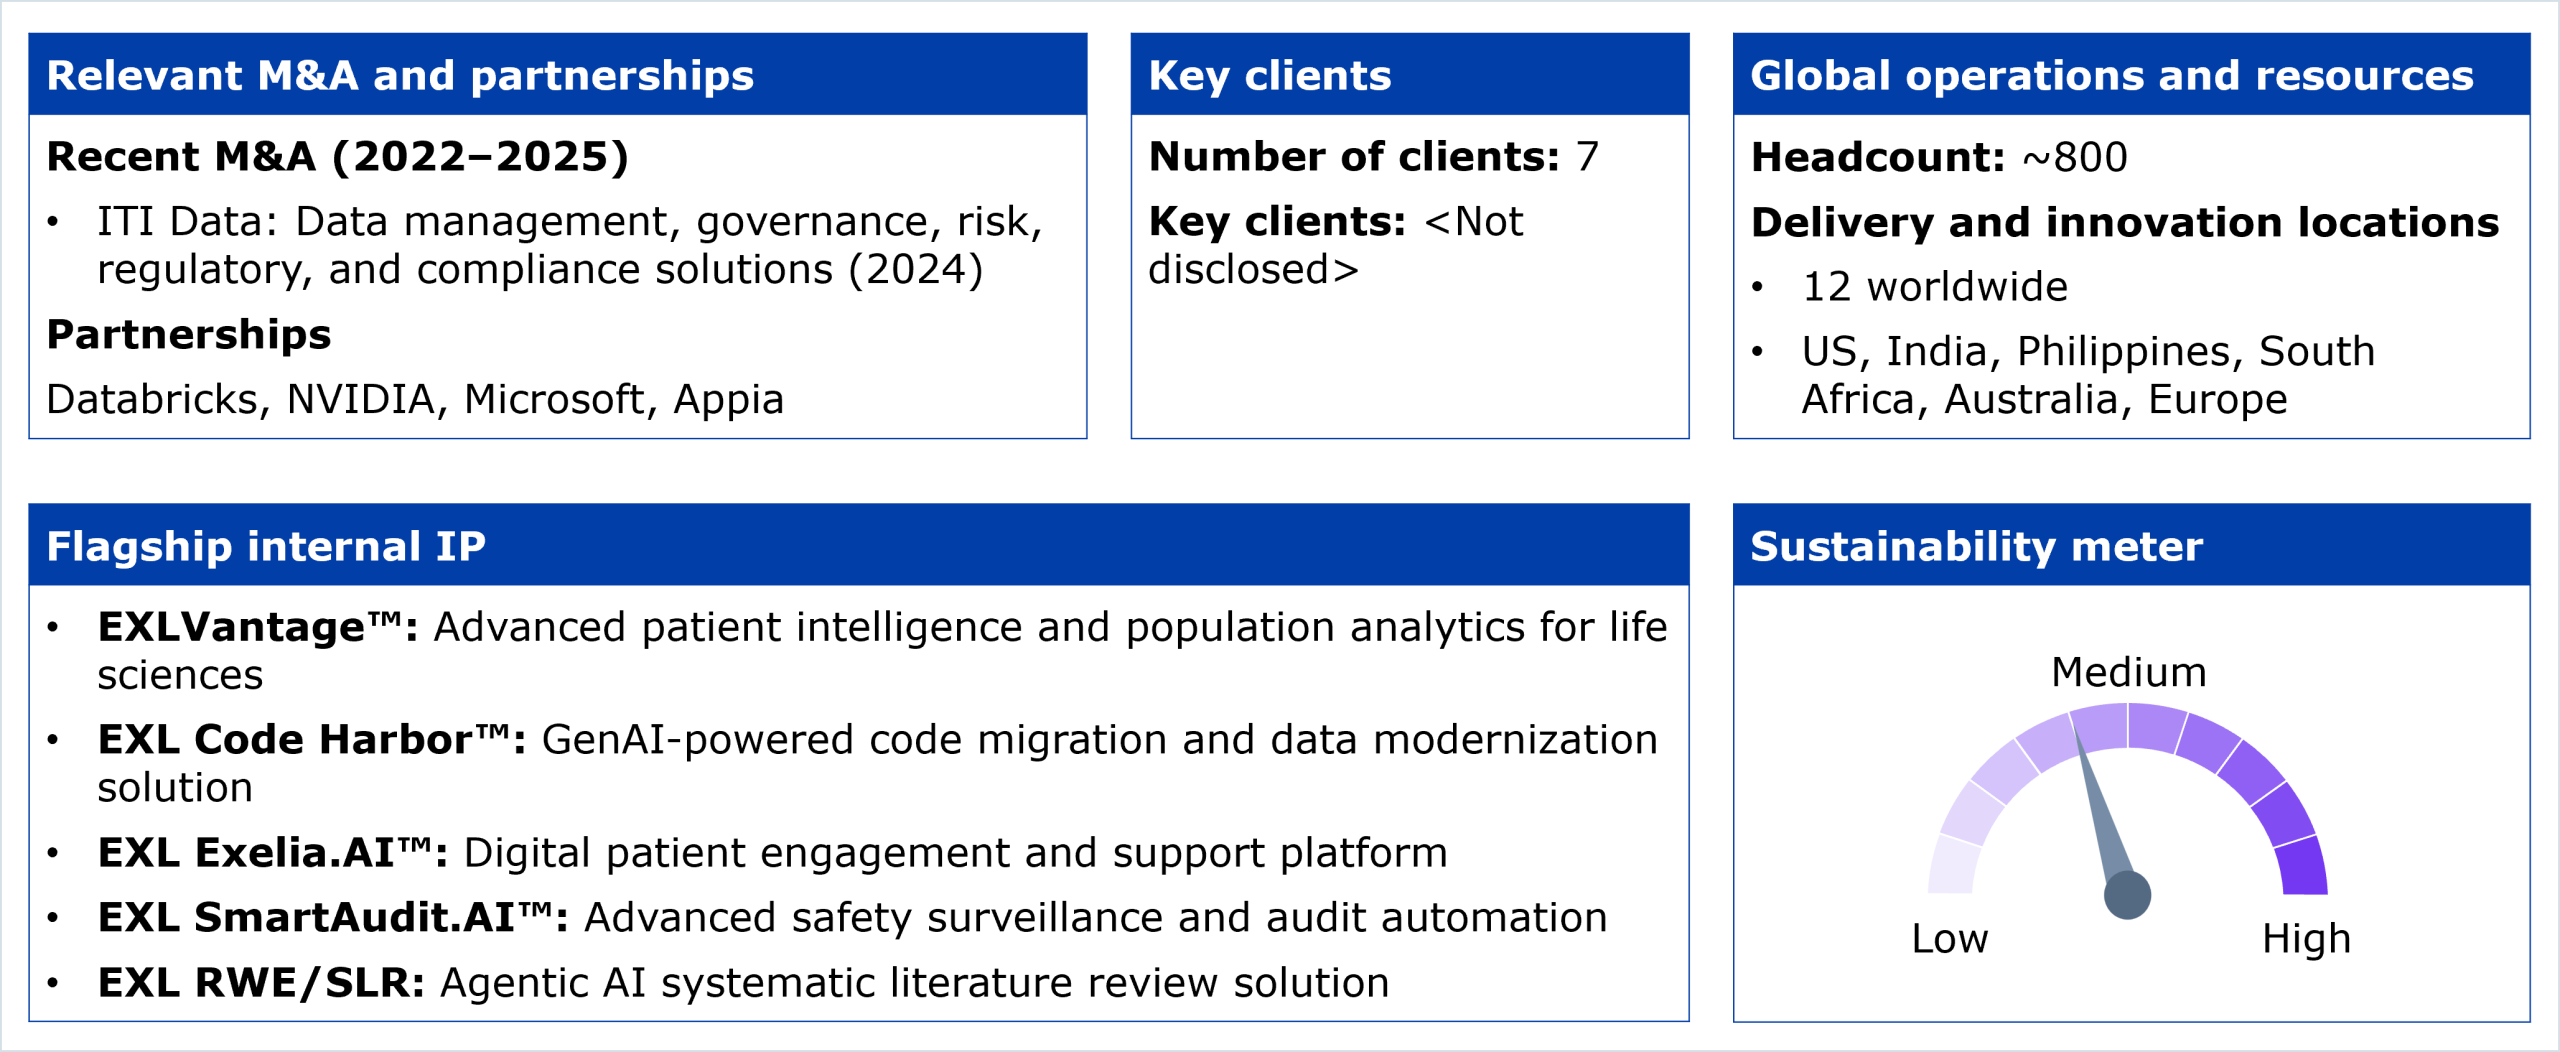Click the 'Sustainability meter' header
The width and height of the screenshot is (2560, 1052).
pos(1976,546)
